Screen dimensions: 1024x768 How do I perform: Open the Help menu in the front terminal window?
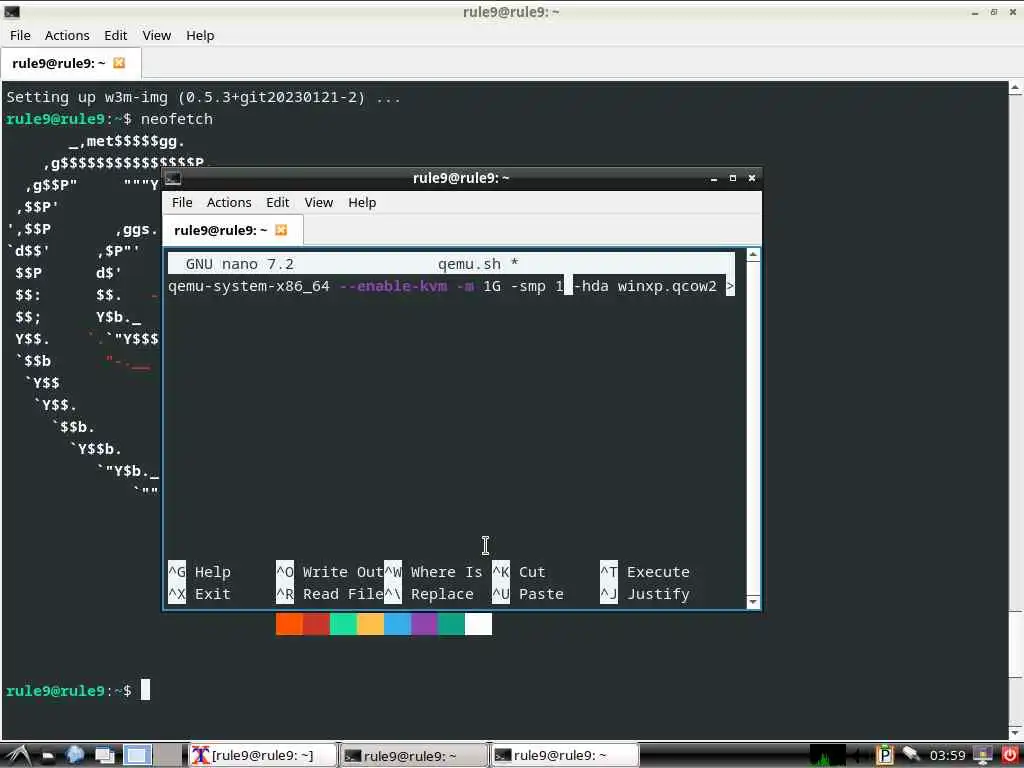(x=362, y=202)
